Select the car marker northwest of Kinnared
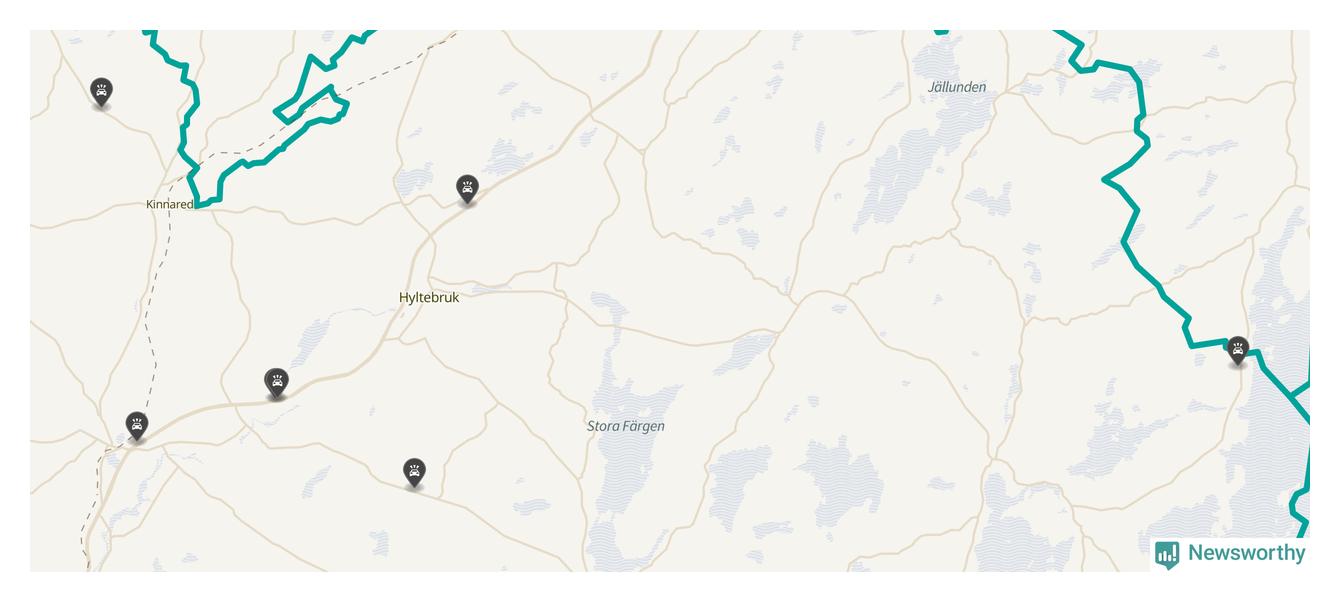Screen dimensions: 1340x602 pyautogui.click(x=101, y=91)
